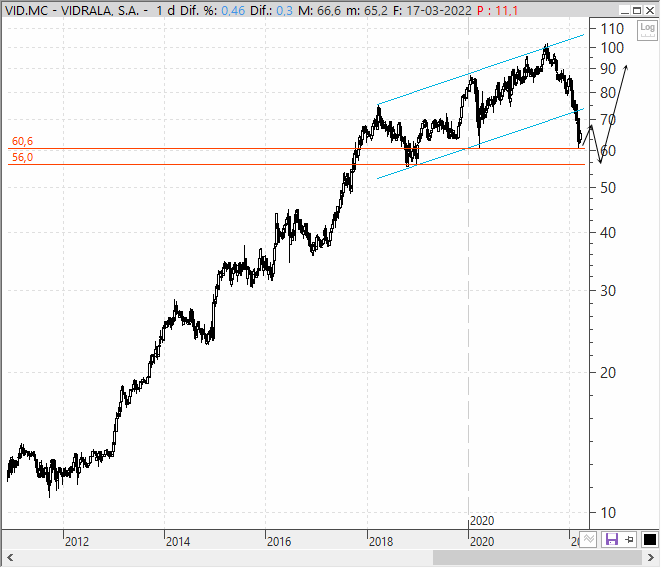661x568 pixels.
Task: Click the horizontal scrollbar thumb
Action: click(537, 558)
